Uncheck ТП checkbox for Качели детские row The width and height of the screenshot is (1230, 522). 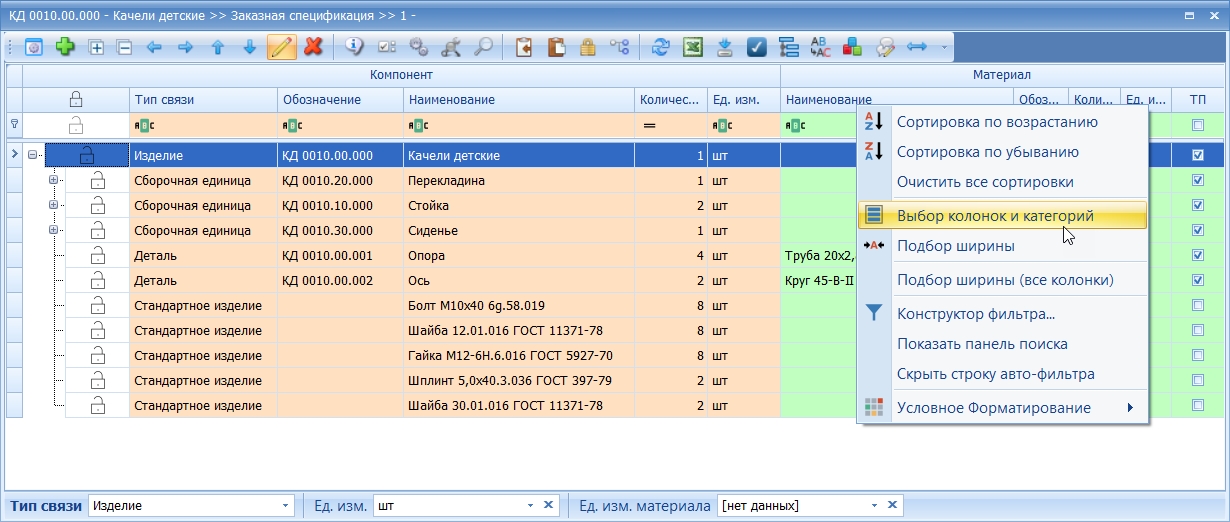[1198, 155]
